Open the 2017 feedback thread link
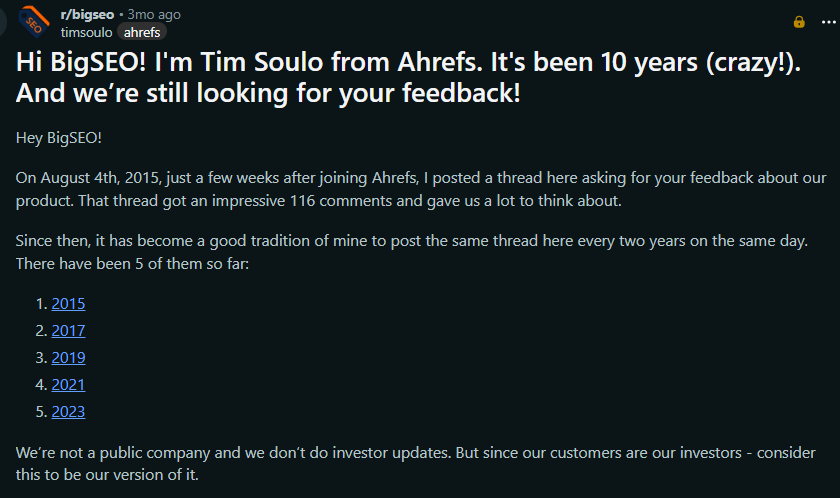The width and height of the screenshot is (840, 498). click(68, 330)
